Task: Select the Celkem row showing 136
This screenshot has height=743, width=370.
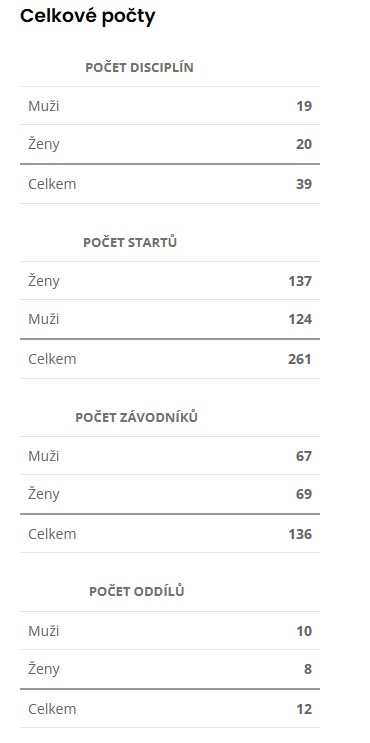Action: click(x=170, y=534)
